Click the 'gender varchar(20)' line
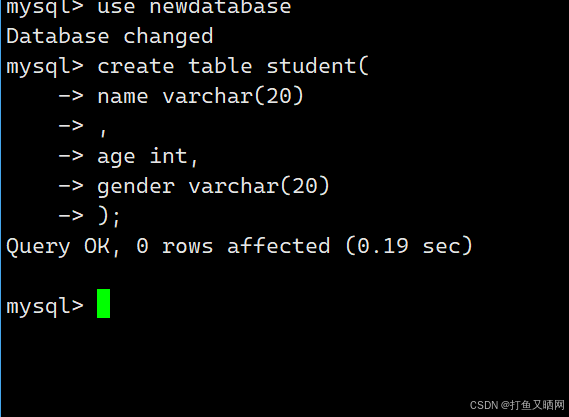 [x=213, y=187]
